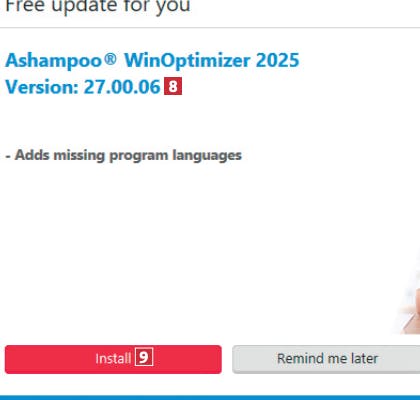
Task: Choose the Remind me later button
Action: [x=326, y=359]
